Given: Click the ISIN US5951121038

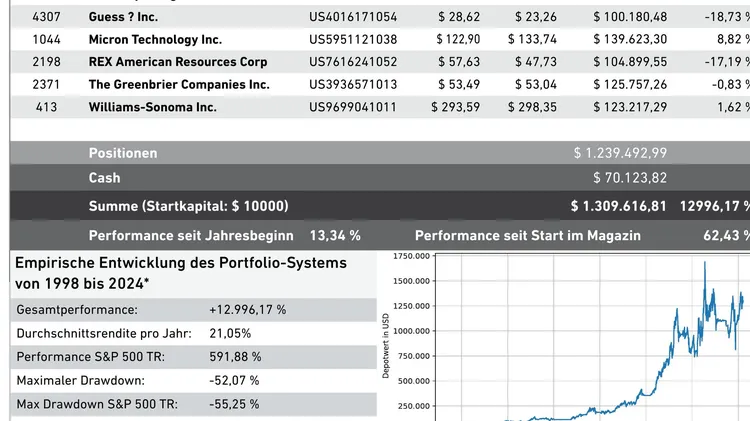Looking at the screenshot, I should point(353,39).
